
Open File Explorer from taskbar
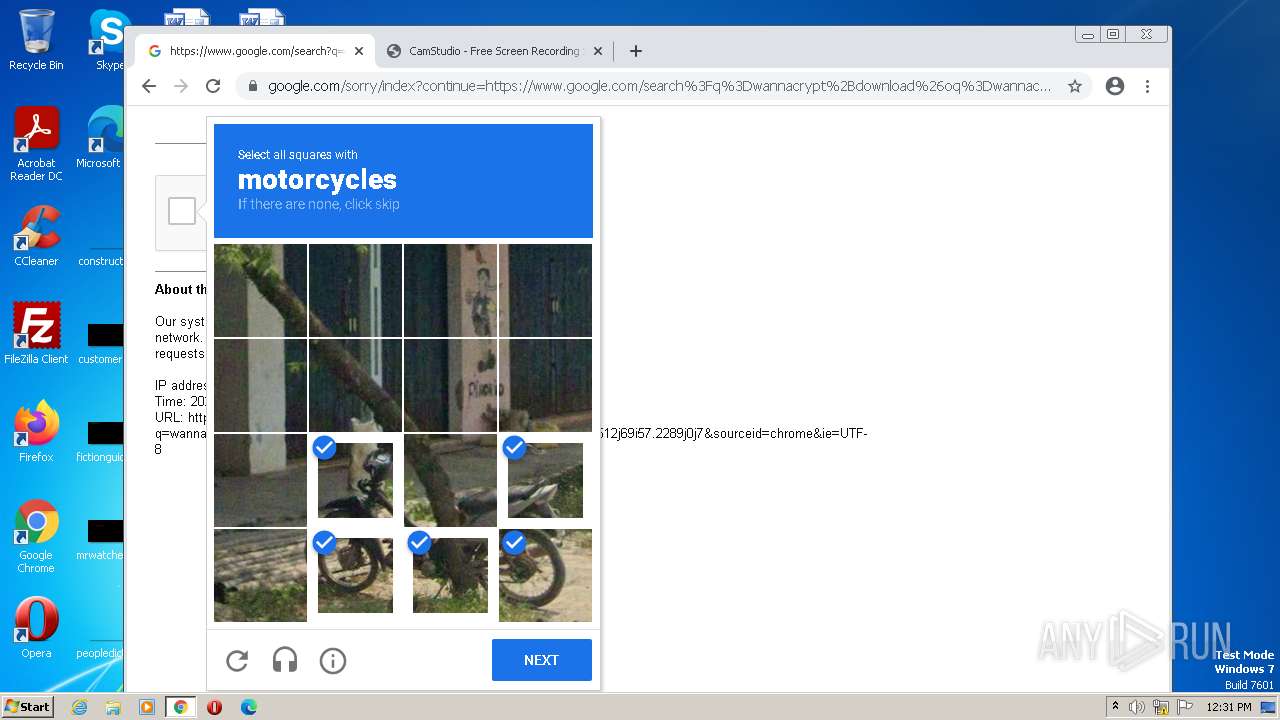[x=113, y=707]
